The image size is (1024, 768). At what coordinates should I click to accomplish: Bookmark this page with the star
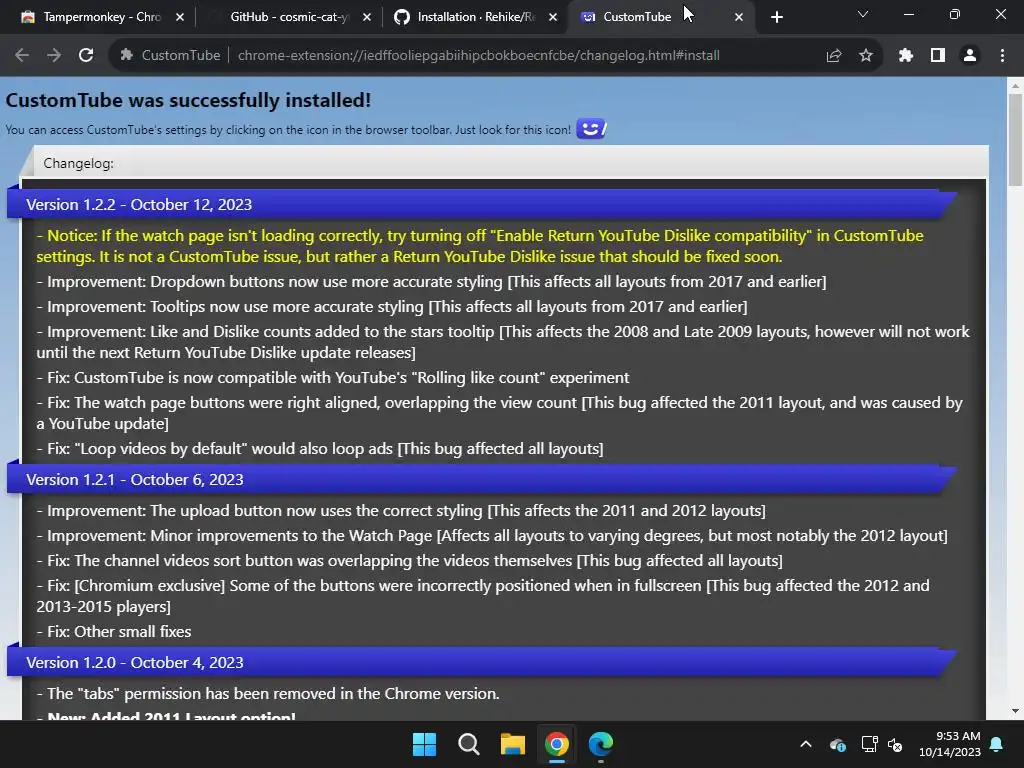(x=866, y=56)
